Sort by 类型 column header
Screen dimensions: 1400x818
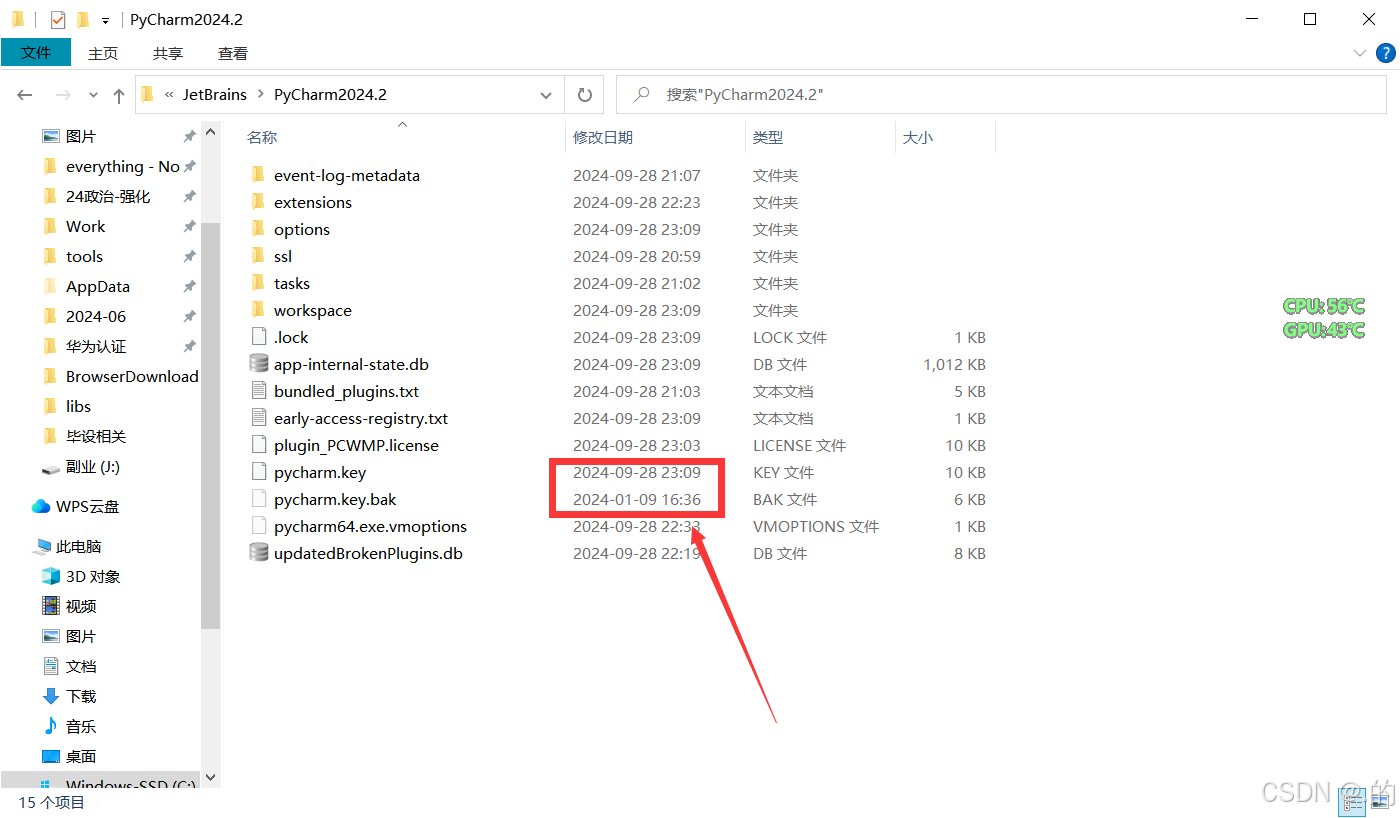click(x=768, y=137)
